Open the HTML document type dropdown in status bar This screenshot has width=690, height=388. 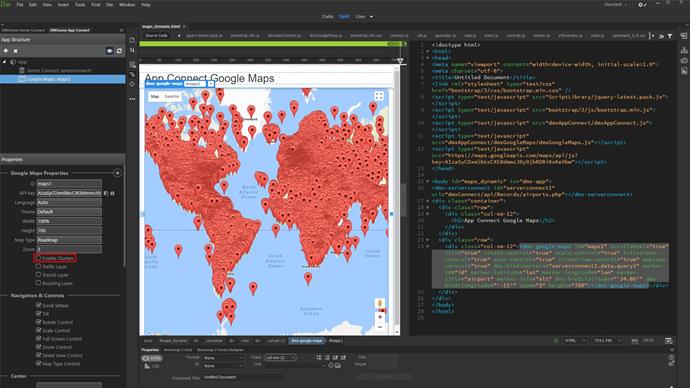point(576,340)
